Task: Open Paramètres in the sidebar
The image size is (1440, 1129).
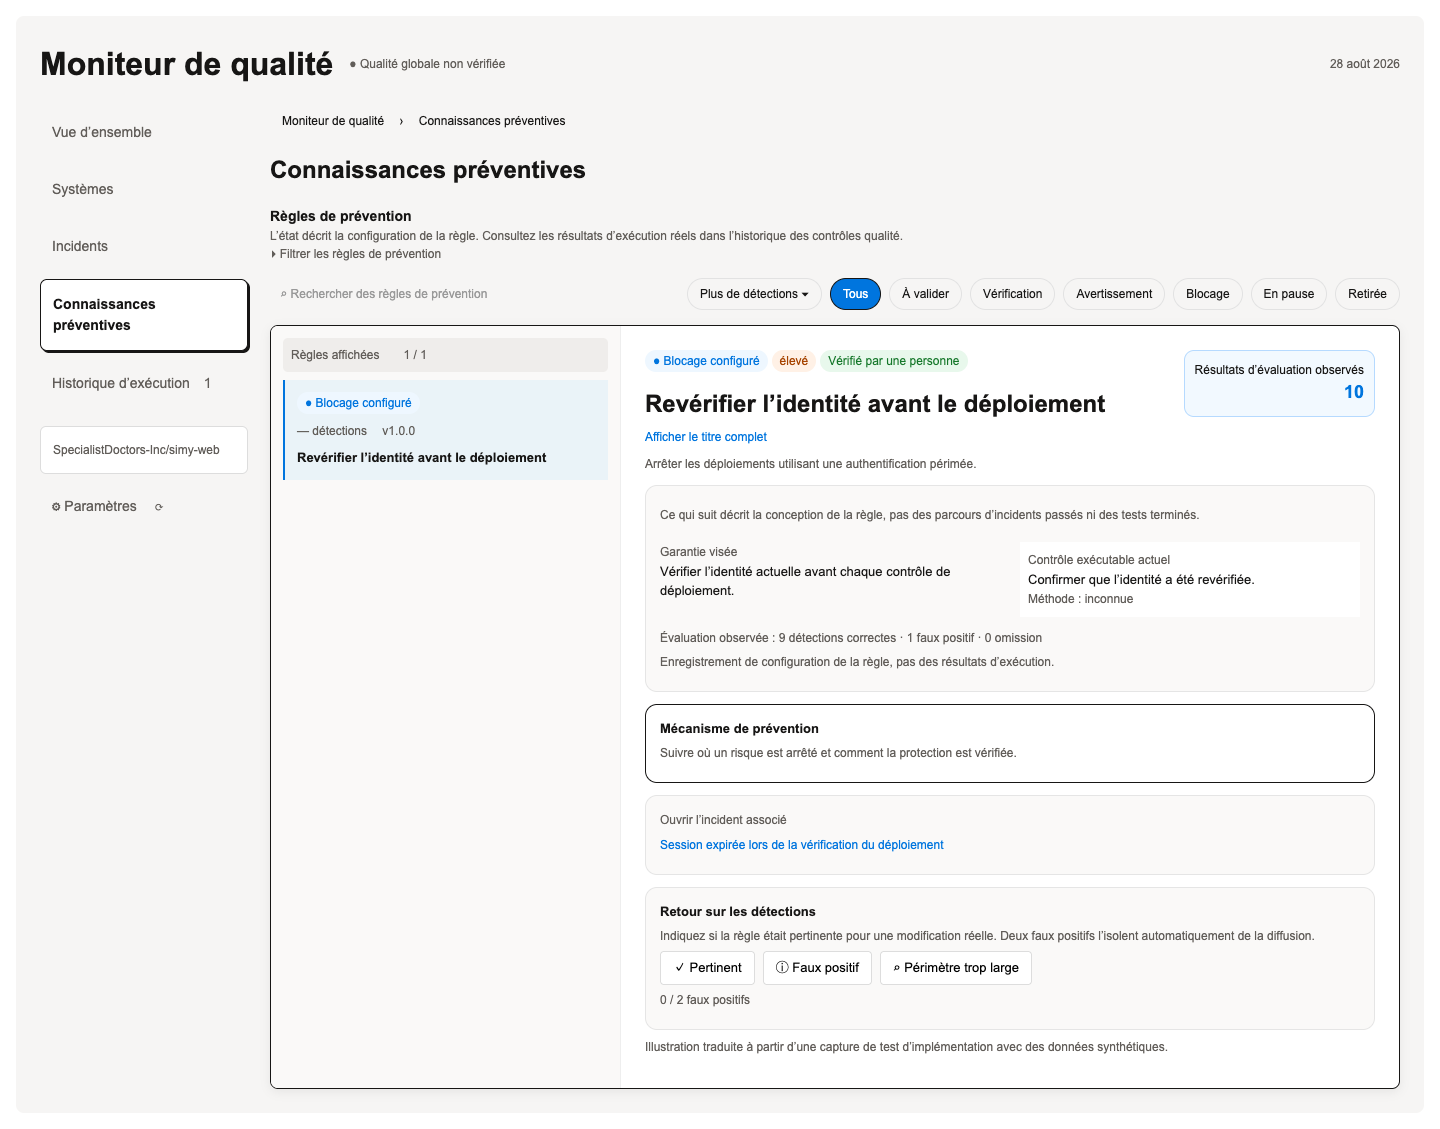Action: (x=94, y=506)
